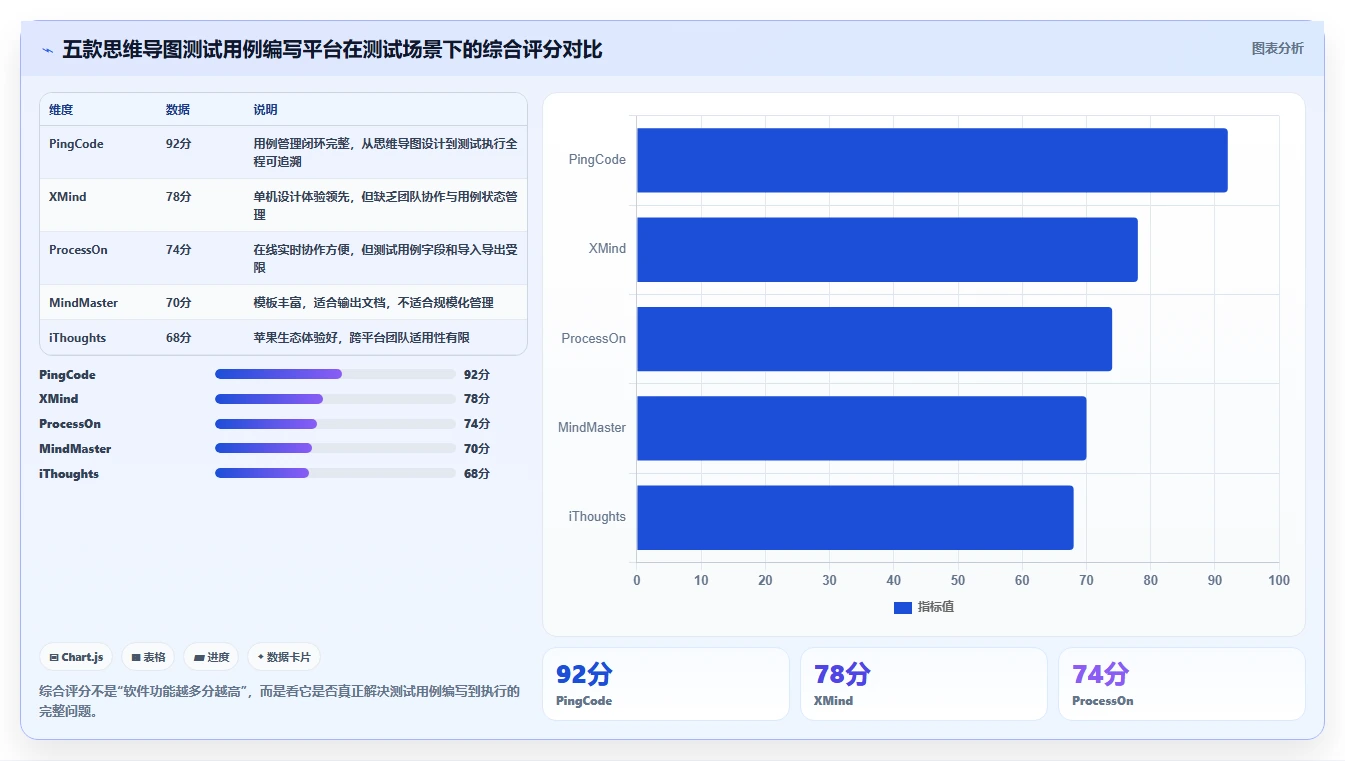The width and height of the screenshot is (1345, 761).
Task: Click the PingCode bar in the chart
Action: [932, 160]
